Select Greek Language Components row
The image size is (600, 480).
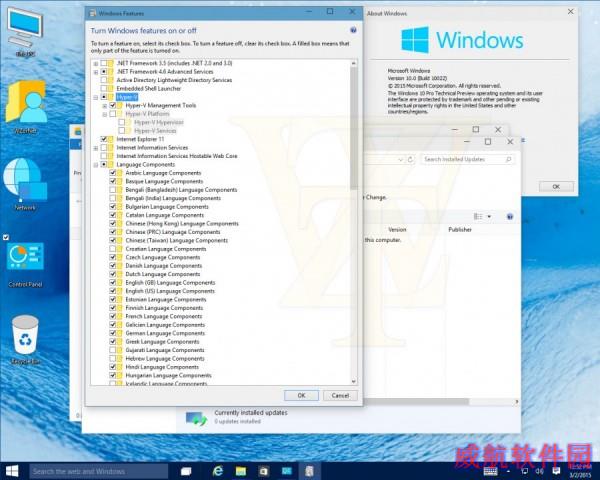coord(162,341)
